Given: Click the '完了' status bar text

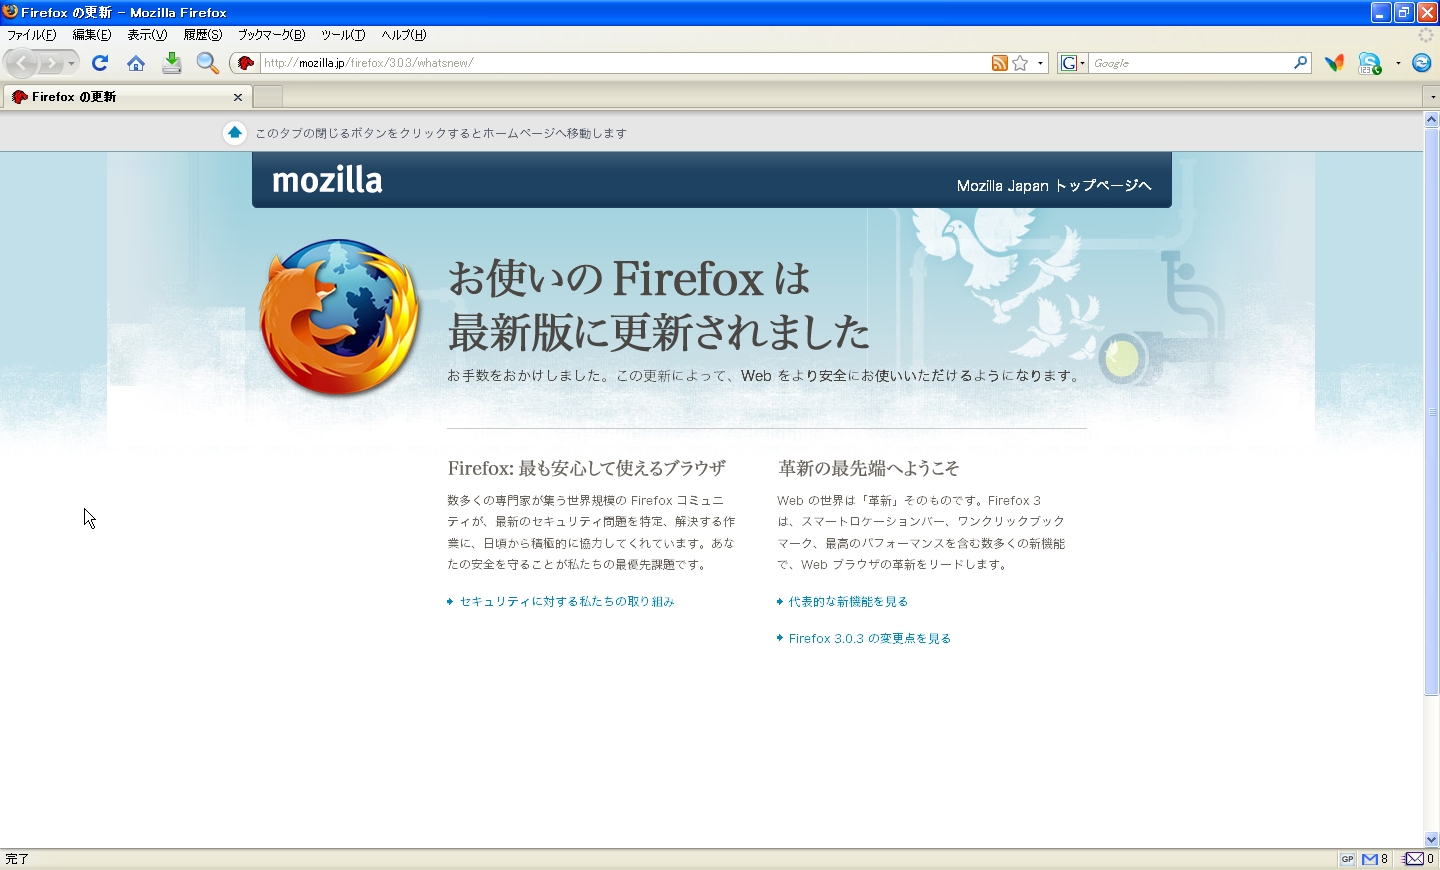Looking at the screenshot, I should [18, 859].
